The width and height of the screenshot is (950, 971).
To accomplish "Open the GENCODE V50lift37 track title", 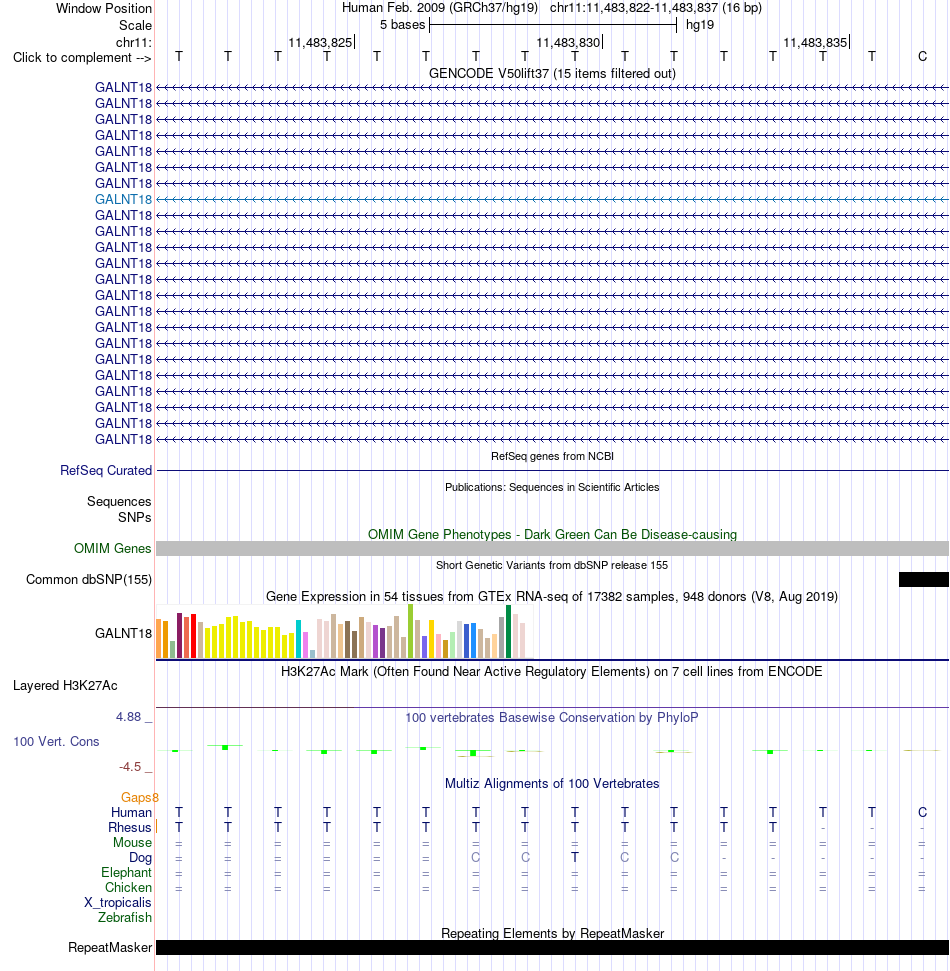I will [552, 74].
